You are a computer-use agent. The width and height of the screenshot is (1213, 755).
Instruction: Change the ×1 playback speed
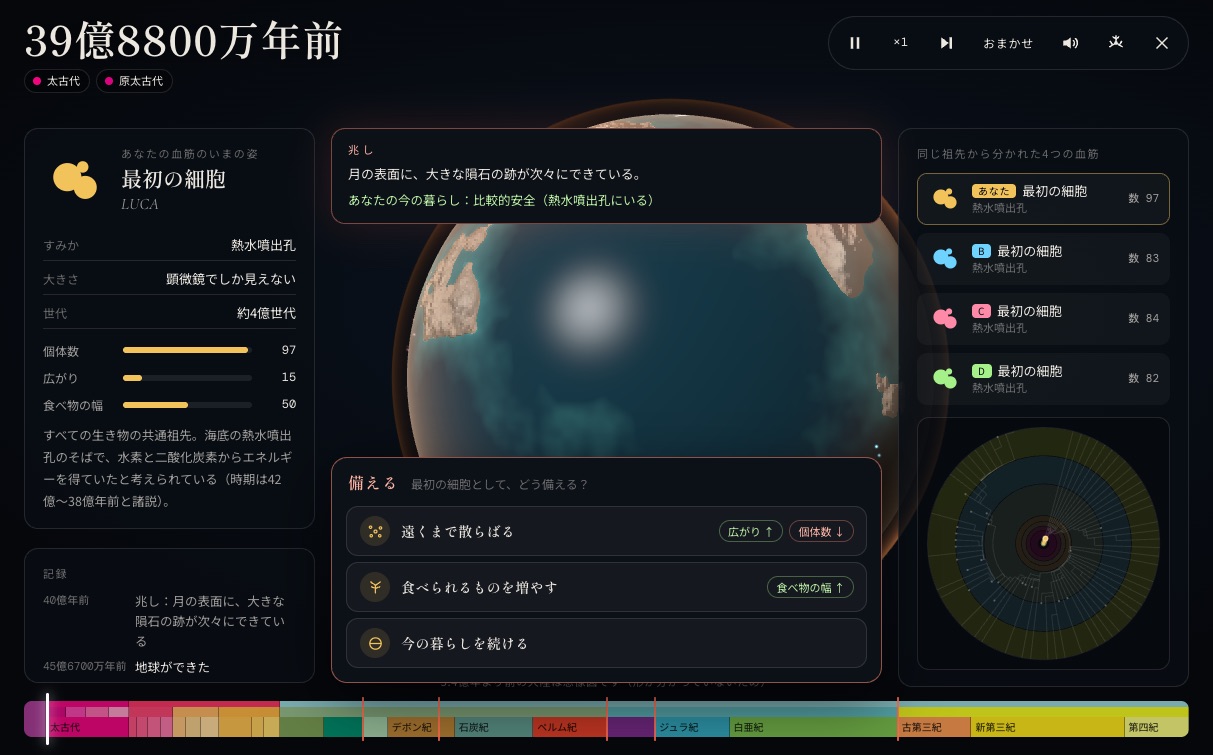900,43
